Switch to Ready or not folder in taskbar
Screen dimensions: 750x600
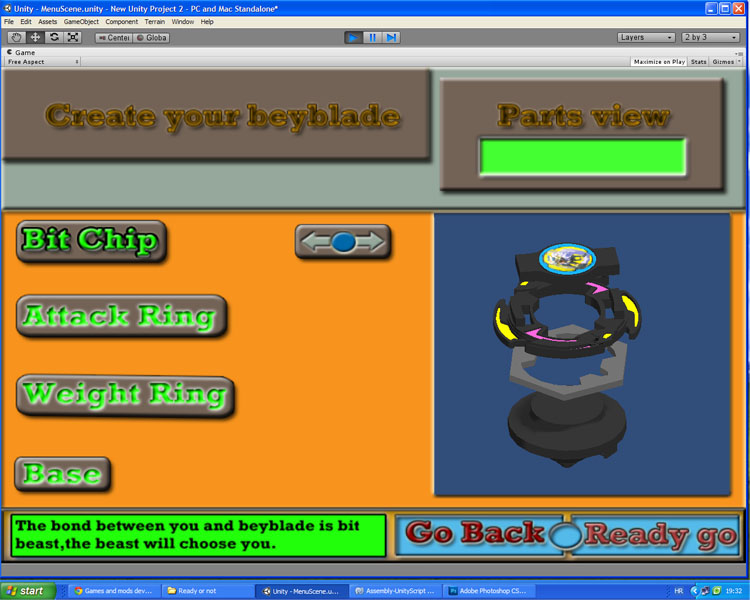(x=207, y=591)
